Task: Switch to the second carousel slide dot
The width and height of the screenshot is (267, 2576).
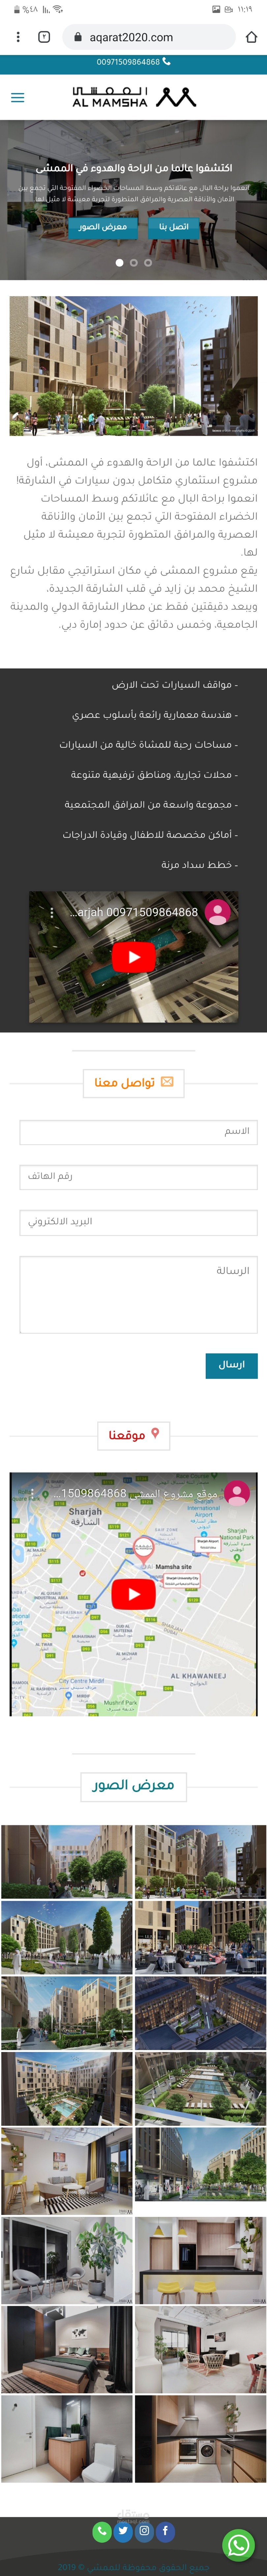Action: (x=133, y=263)
